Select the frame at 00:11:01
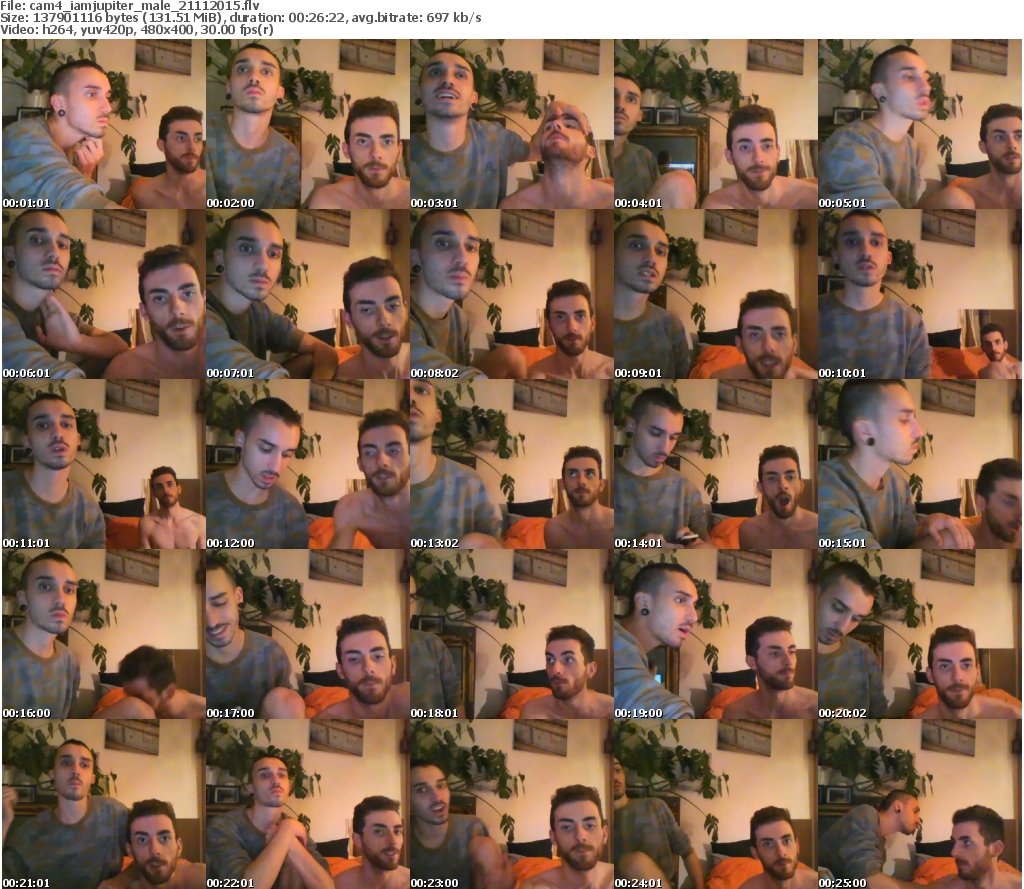This screenshot has height=889, width=1024. [103, 464]
